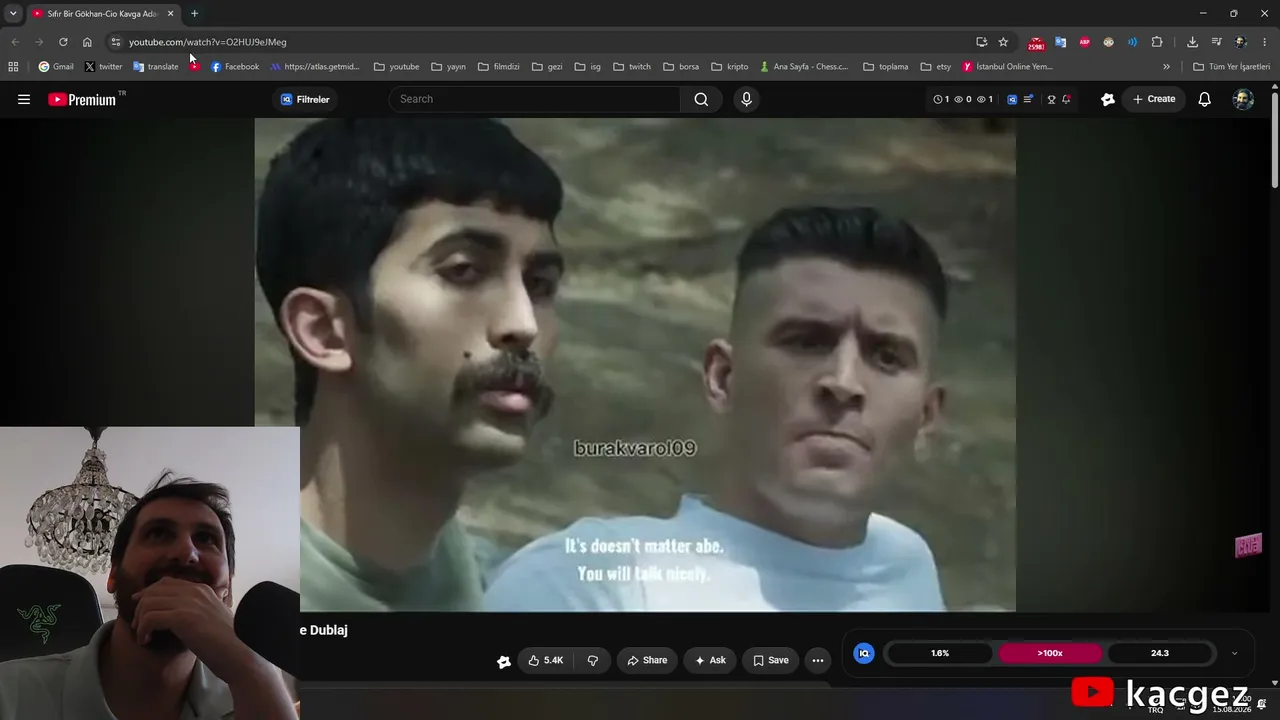The image size is (1280, 720).
Task: Open browser downloads
Action: (x=1192, y=42)
